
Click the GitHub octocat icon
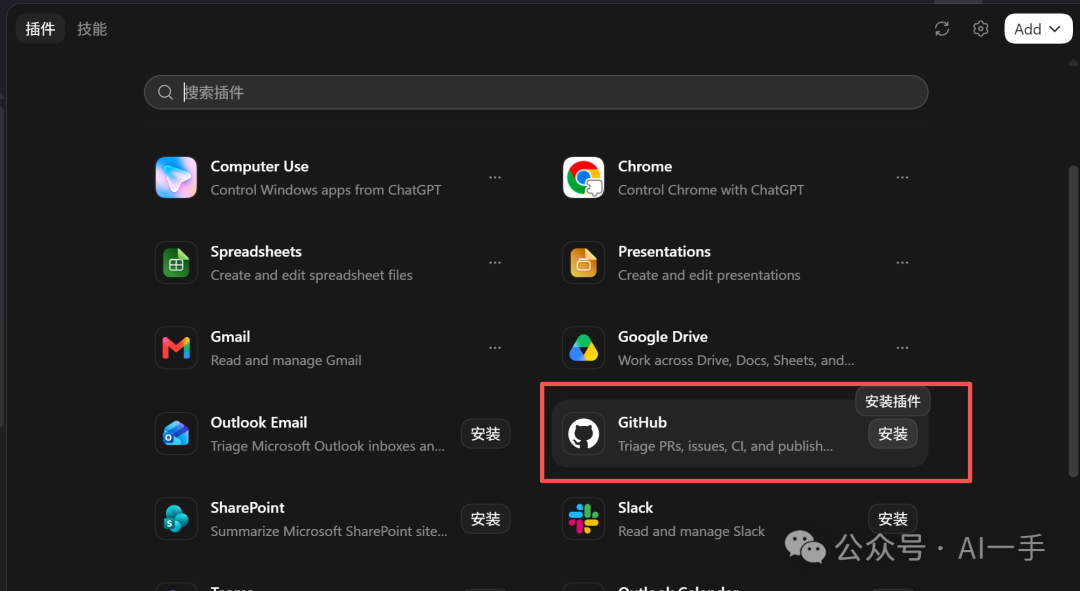click(583, 434)
